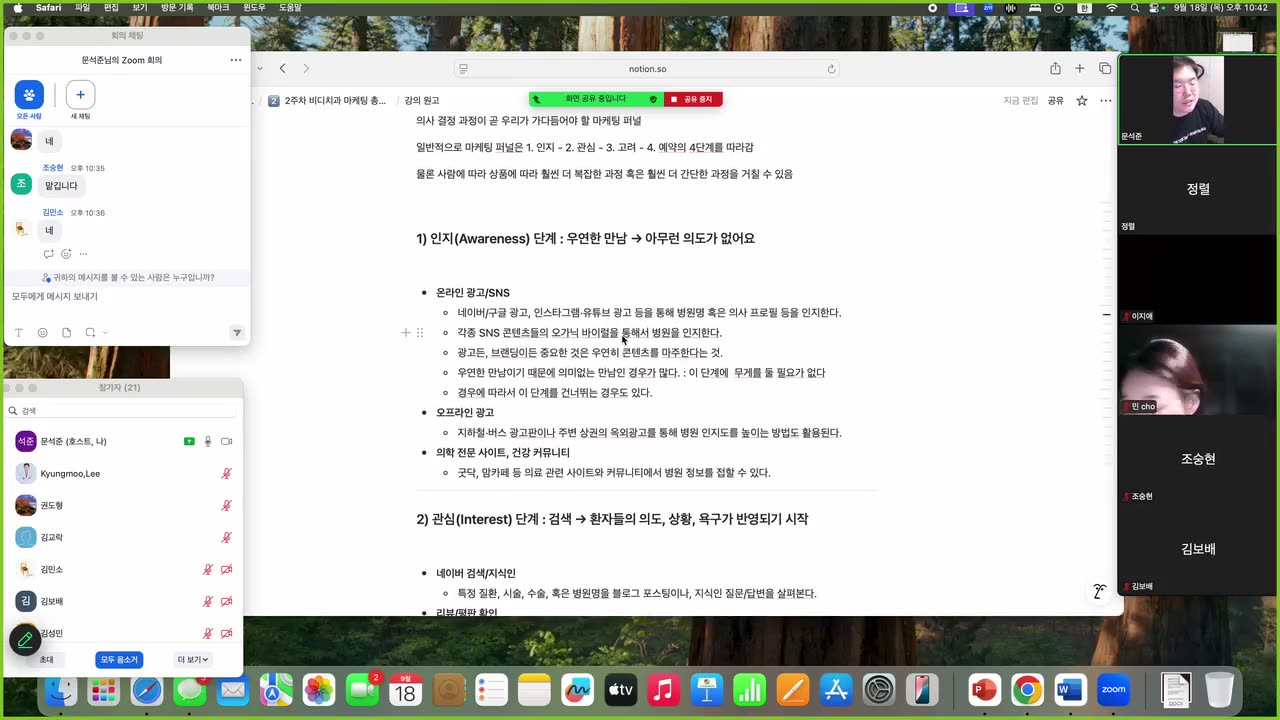The image size is (1280, 720).
Task: Grab the drag handle beside SNS line
Action: click(x=420, y=332)
